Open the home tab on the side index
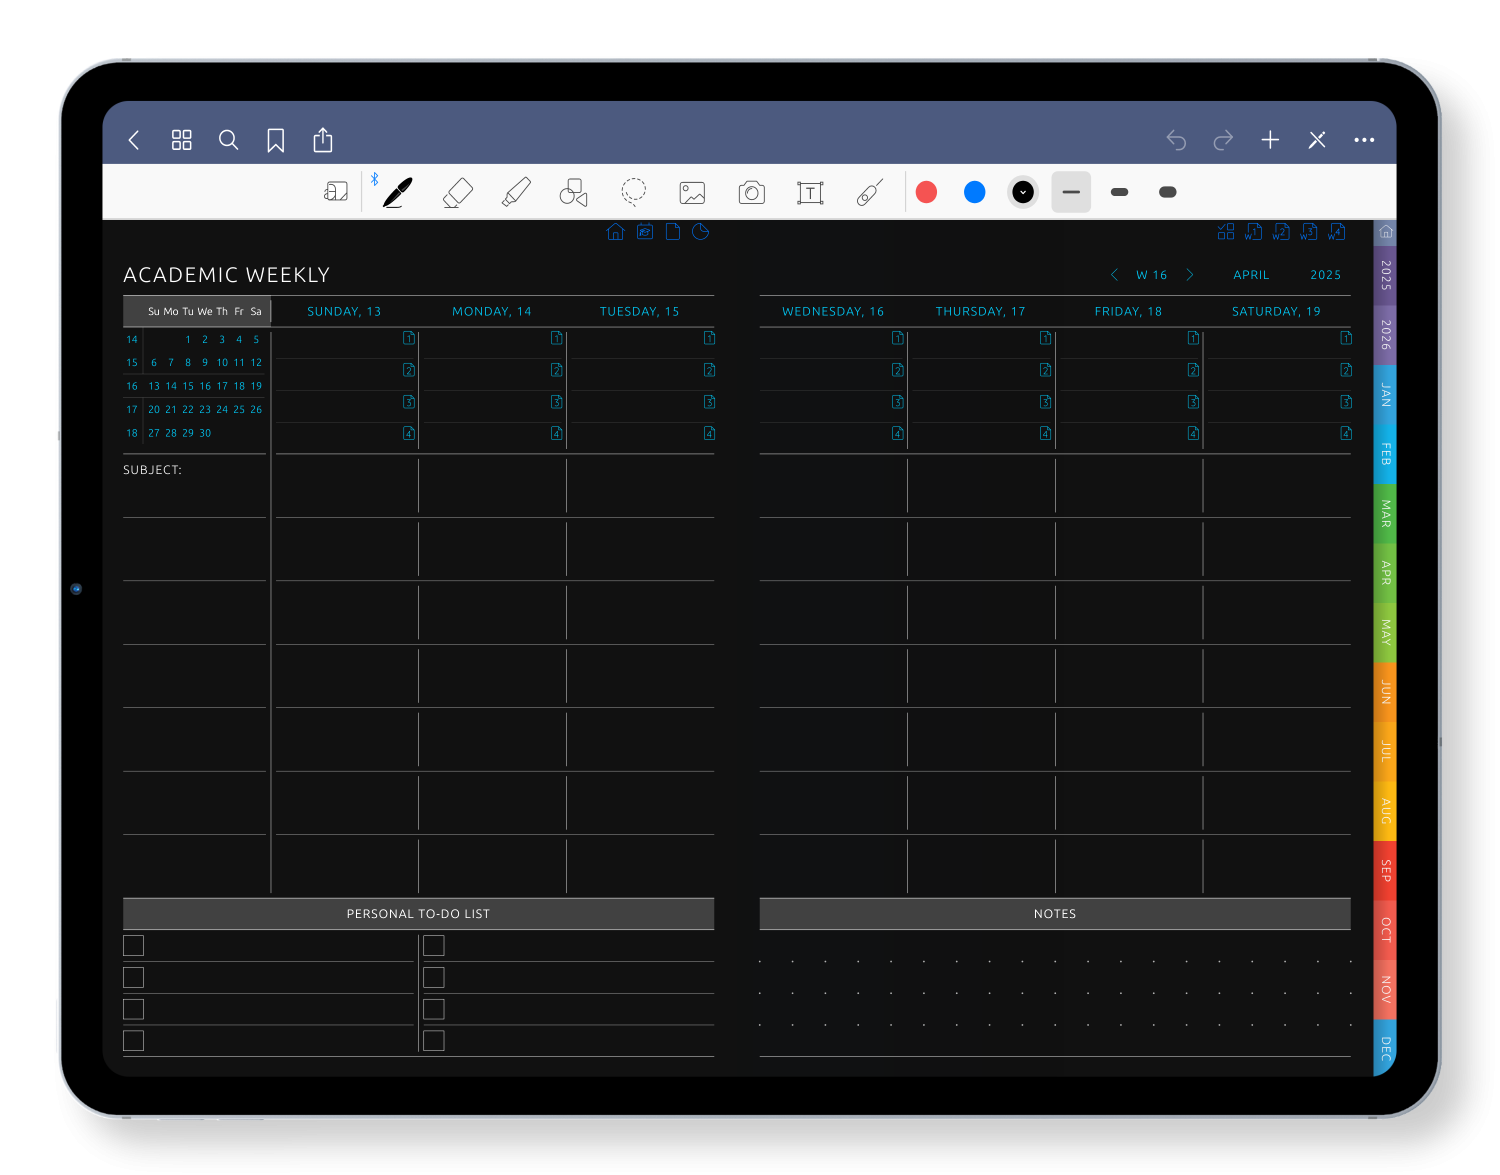The image size is (1500, 1175). pos(1385,232)
